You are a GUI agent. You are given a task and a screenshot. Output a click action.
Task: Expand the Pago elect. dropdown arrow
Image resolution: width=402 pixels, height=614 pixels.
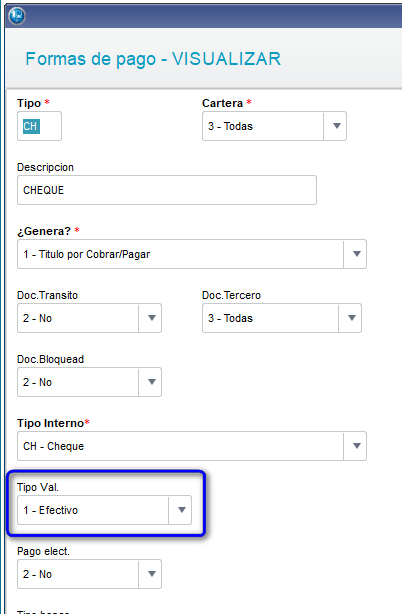coord(151,574)
